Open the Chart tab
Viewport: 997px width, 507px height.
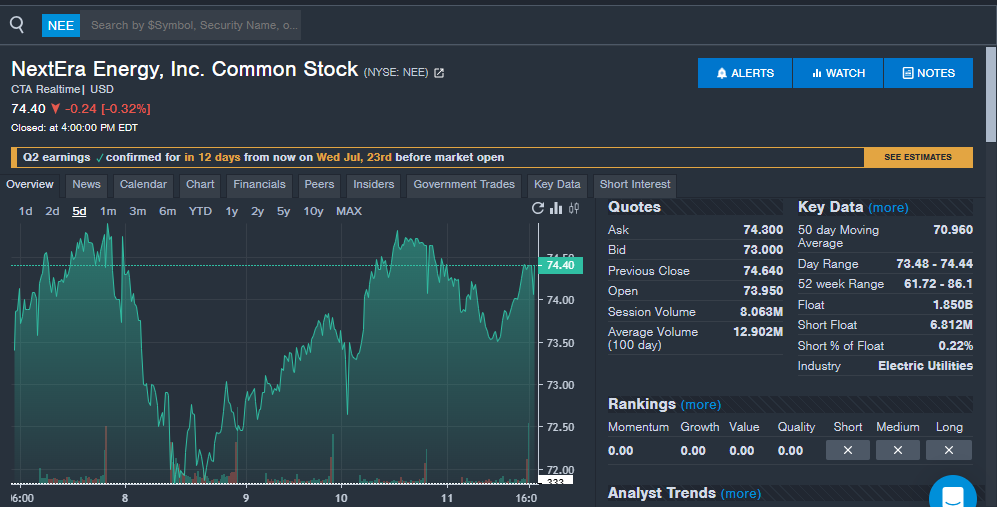pyautogui.click(x=200, y=184)
